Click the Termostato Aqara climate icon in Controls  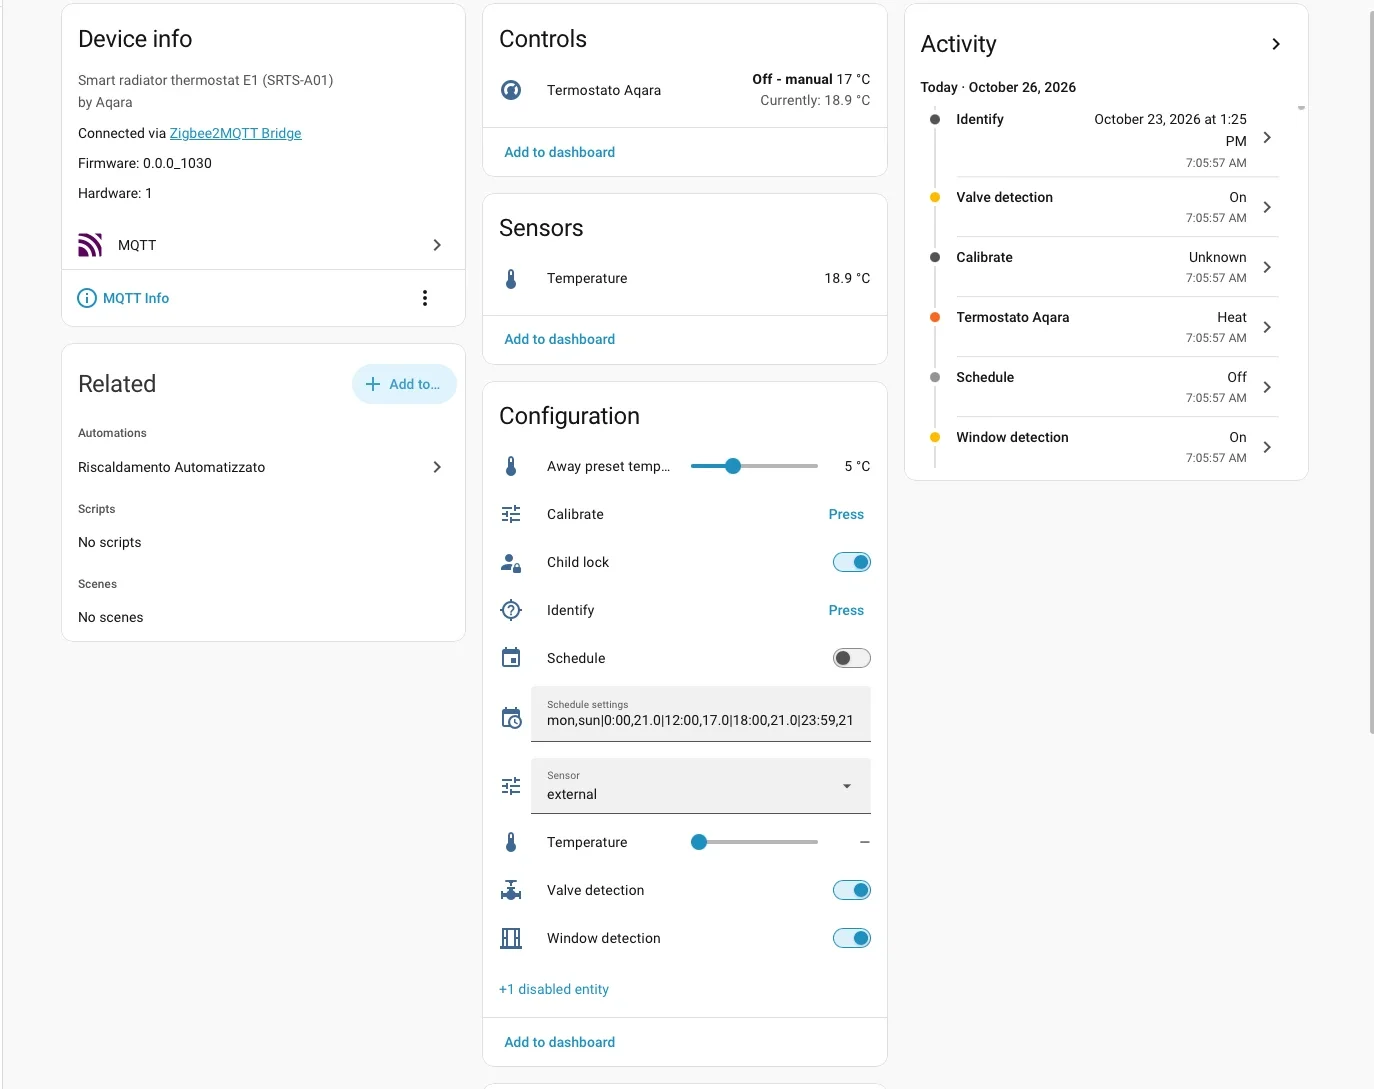[x=511, y=90]
